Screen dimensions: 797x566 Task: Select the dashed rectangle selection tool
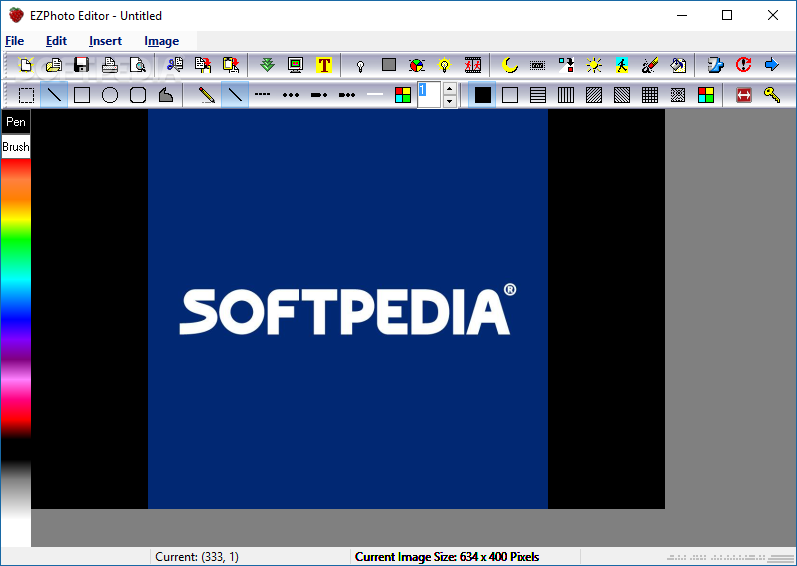[26, 95]
